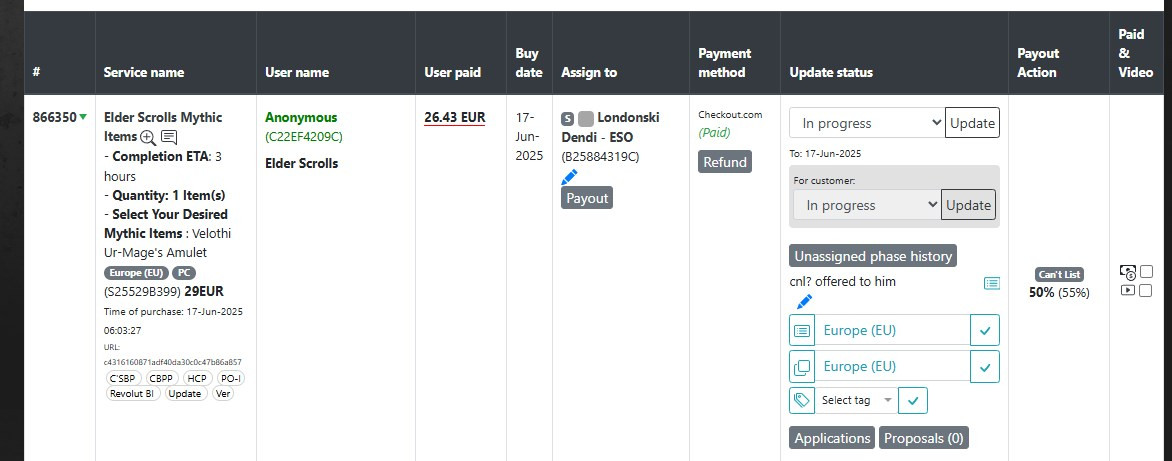Click the tag icon left of Select tag

(801, 400)
